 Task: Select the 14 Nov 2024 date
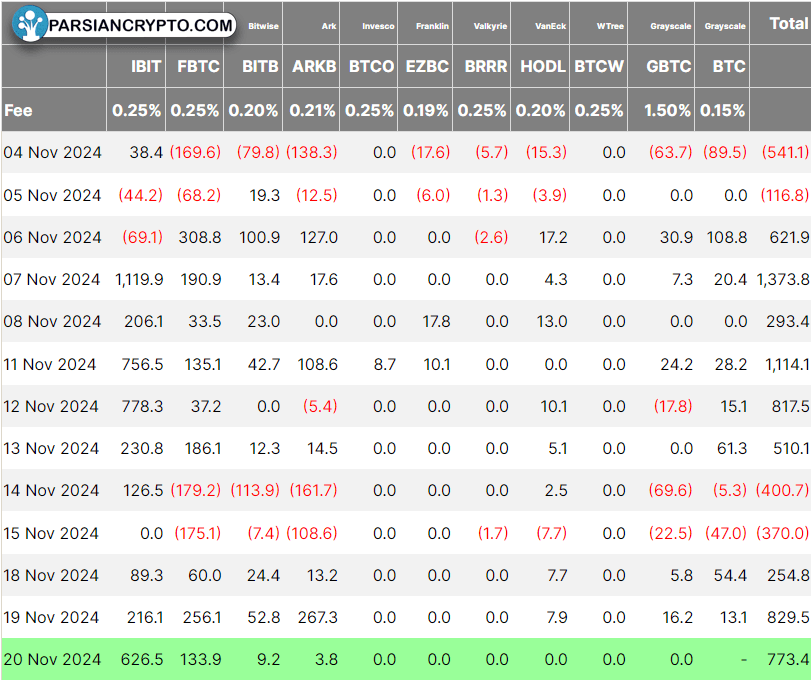tap(51, 490)
